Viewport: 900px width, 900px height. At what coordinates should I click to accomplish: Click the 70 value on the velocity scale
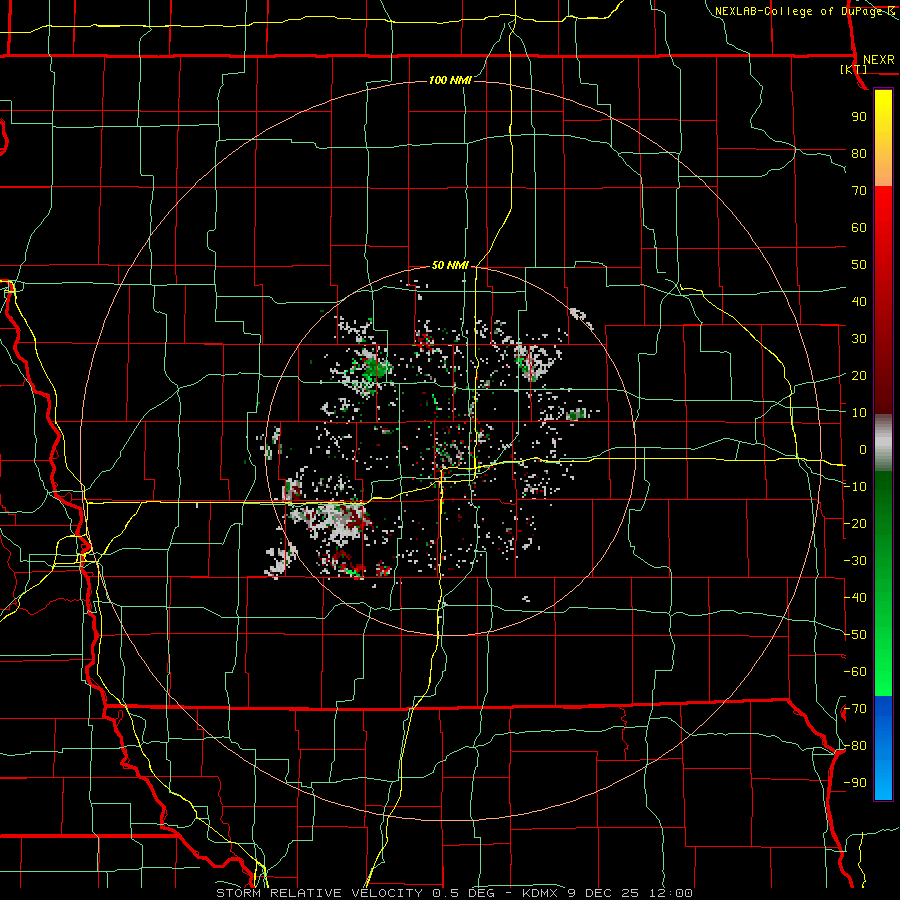[x=859, y=191]
